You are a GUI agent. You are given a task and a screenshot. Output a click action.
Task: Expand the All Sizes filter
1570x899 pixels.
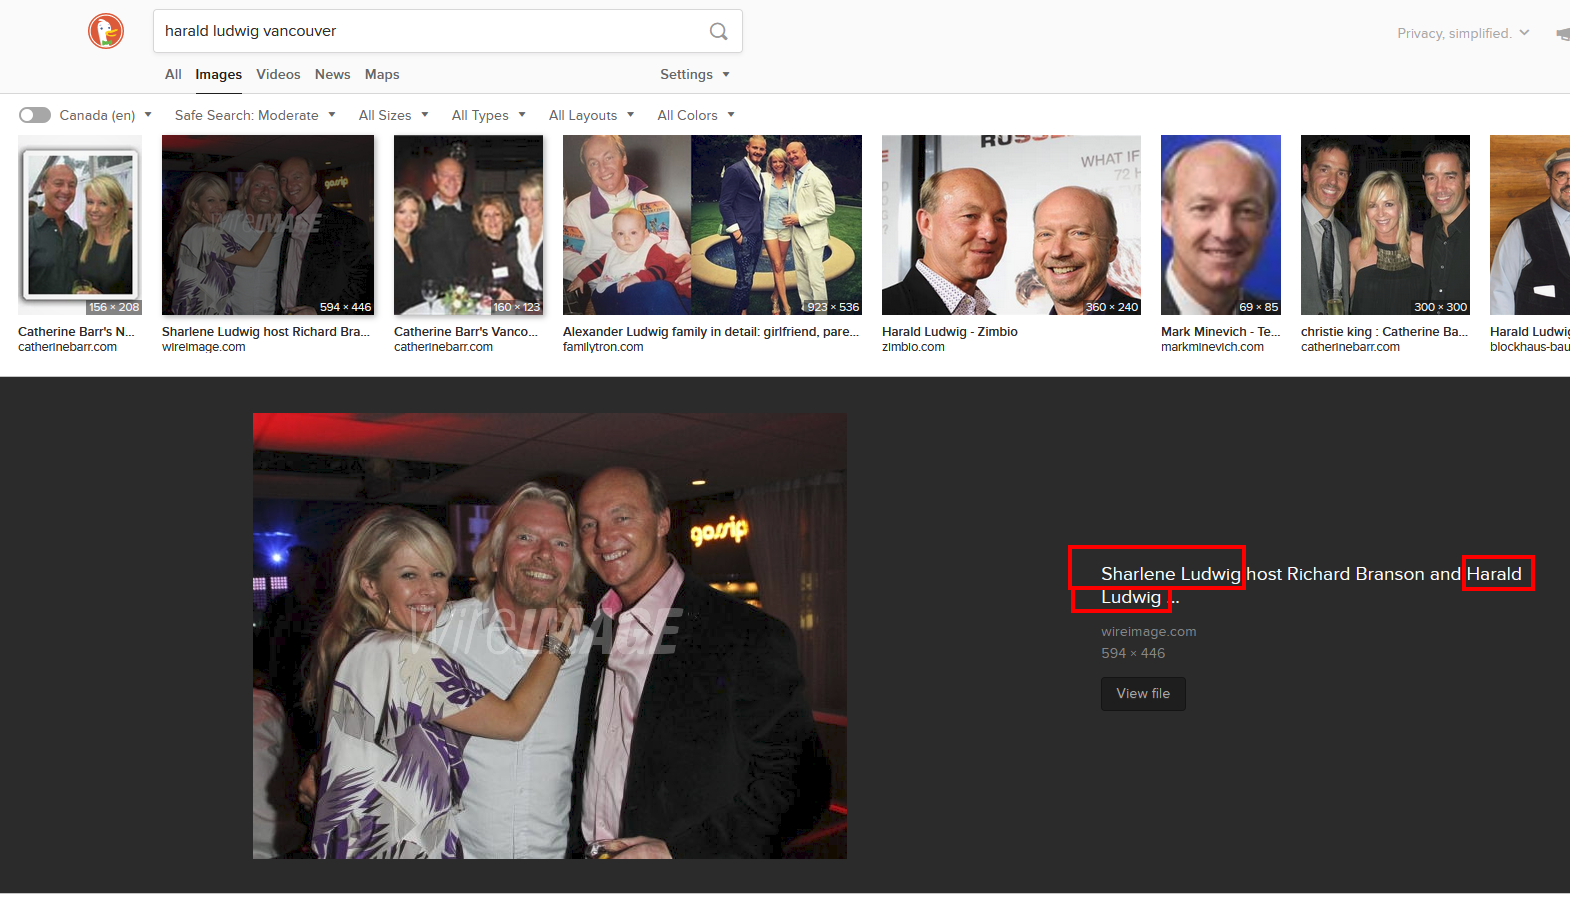[x=394, y=115]
